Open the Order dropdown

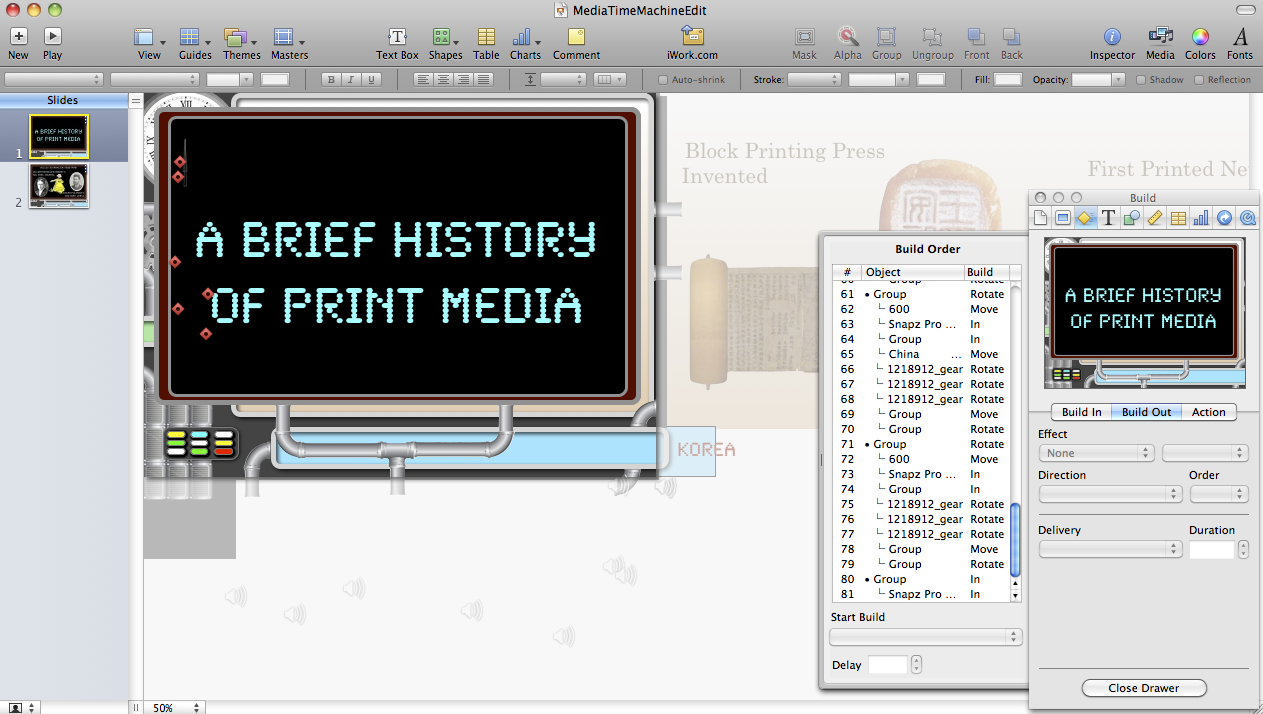[1218, 494]
